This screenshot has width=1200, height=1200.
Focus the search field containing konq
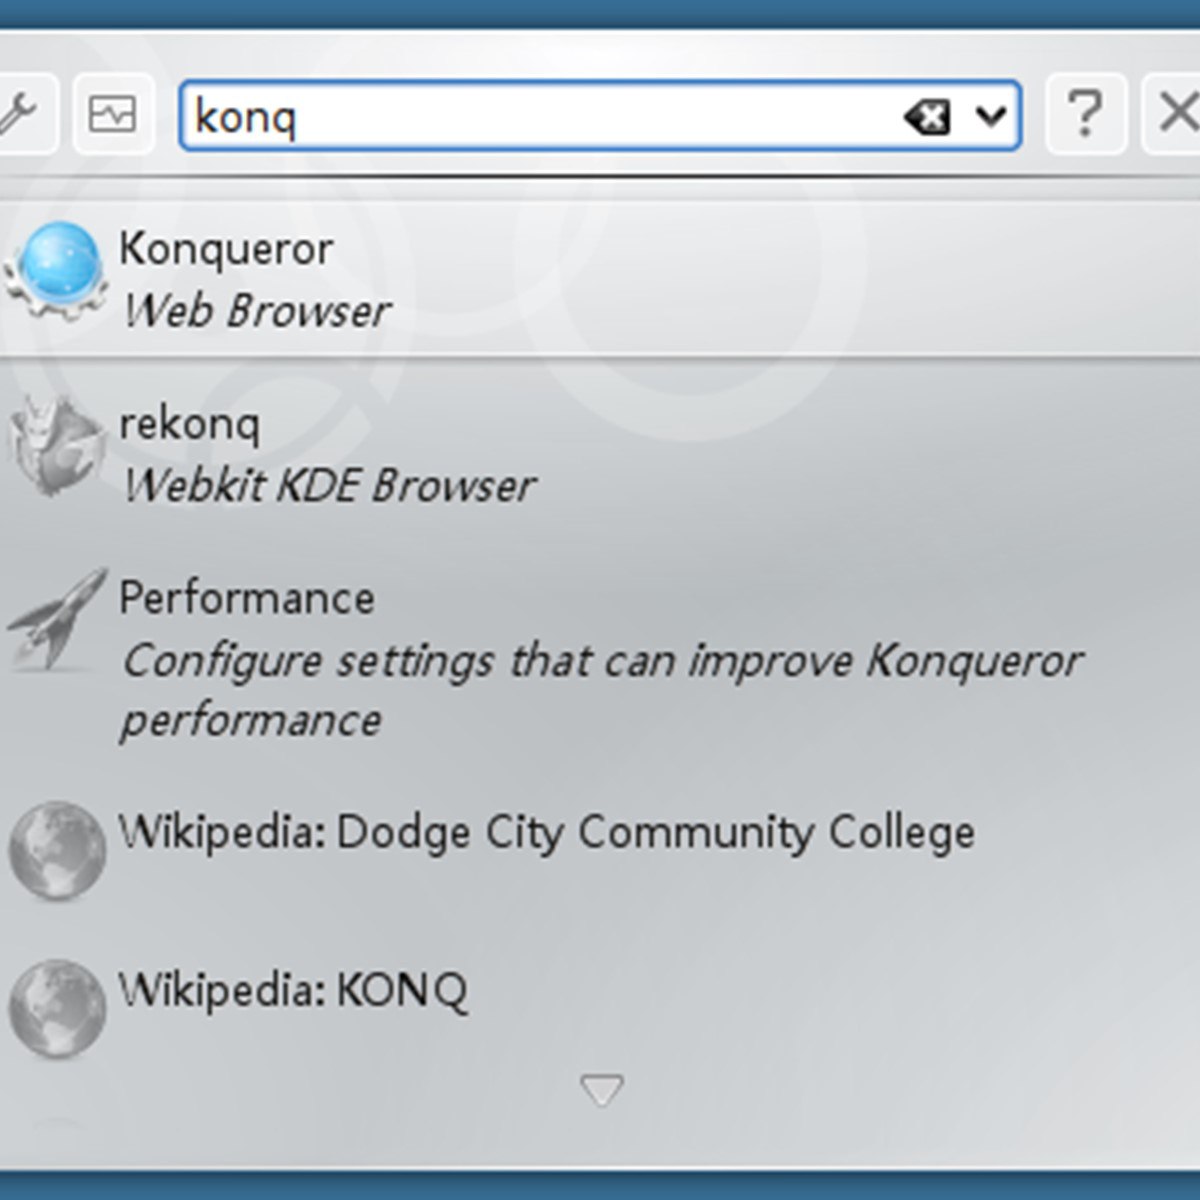pyautogui.click(x=600, y=116)
